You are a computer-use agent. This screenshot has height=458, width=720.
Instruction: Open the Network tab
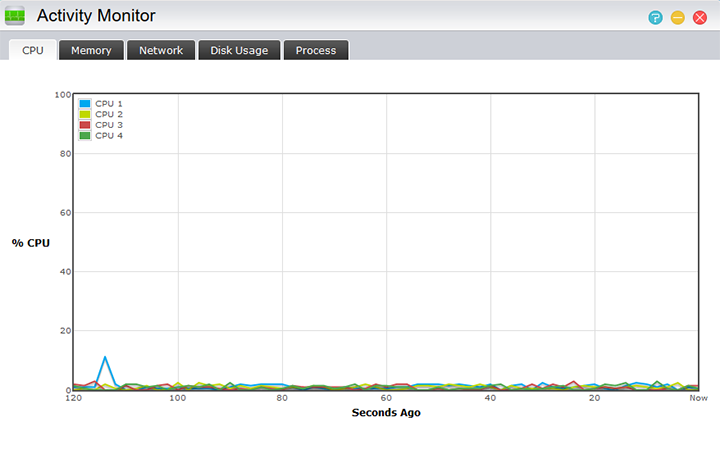click(161, 50)
